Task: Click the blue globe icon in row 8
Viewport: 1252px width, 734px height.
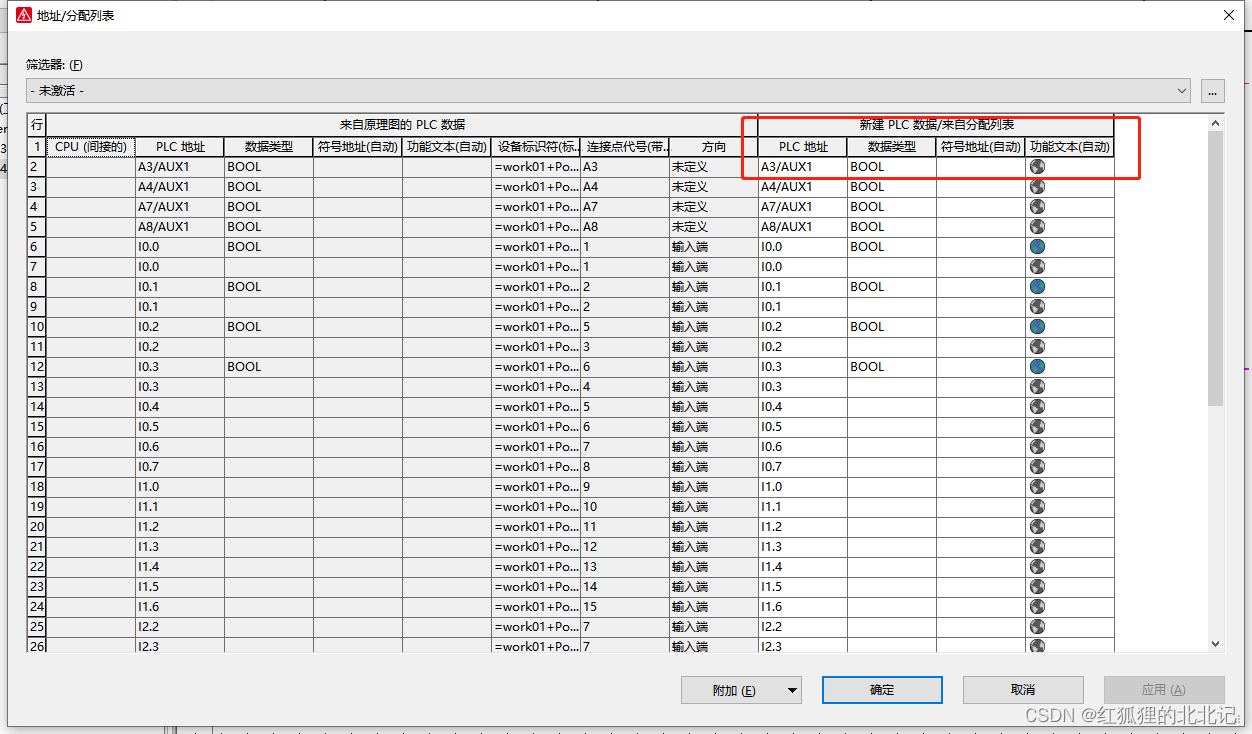Action: [1037, 287]
